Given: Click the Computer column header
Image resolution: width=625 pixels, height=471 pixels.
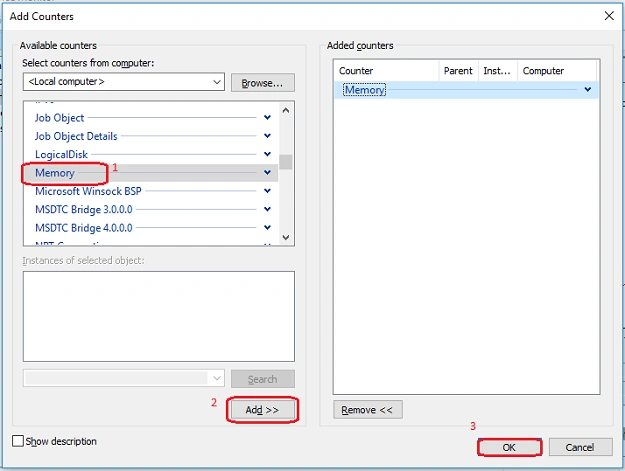Looking at the screenshot, I should 557,71.
